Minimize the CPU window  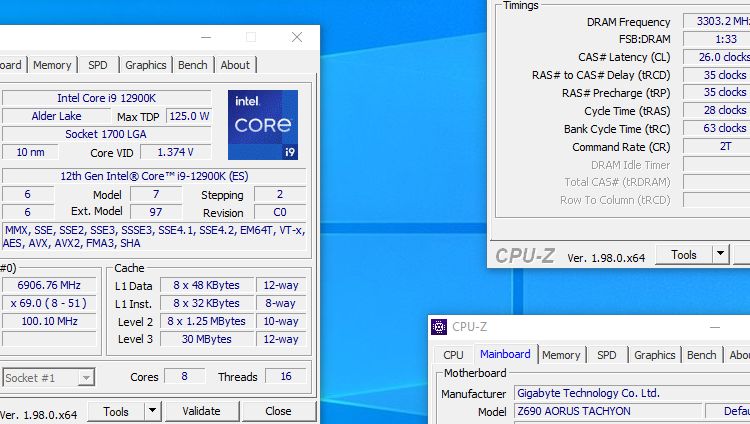click(x=206, y=37)
